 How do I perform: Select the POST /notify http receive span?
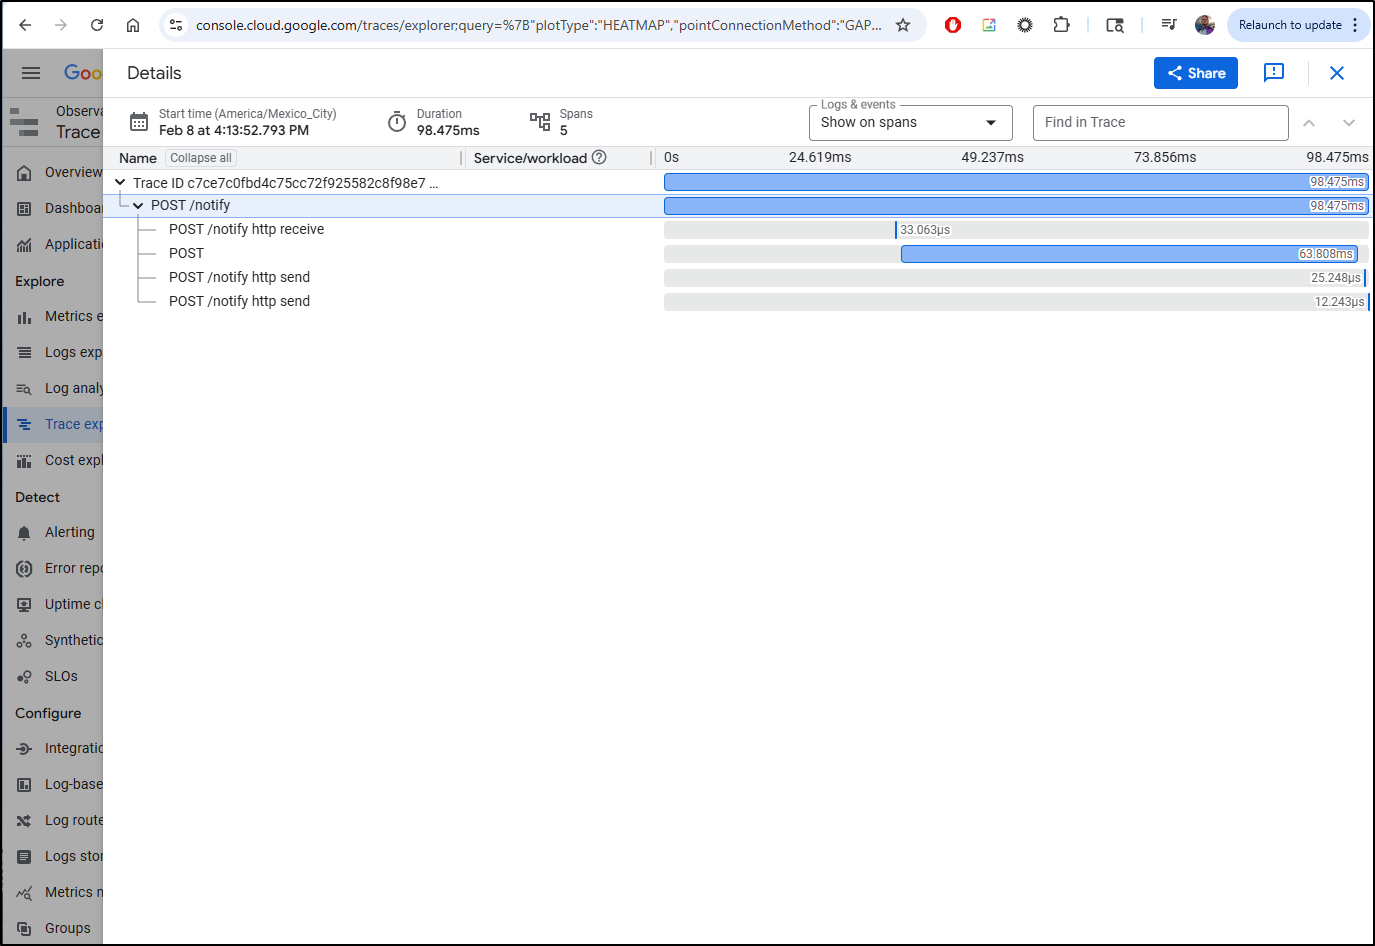point(246,230)
